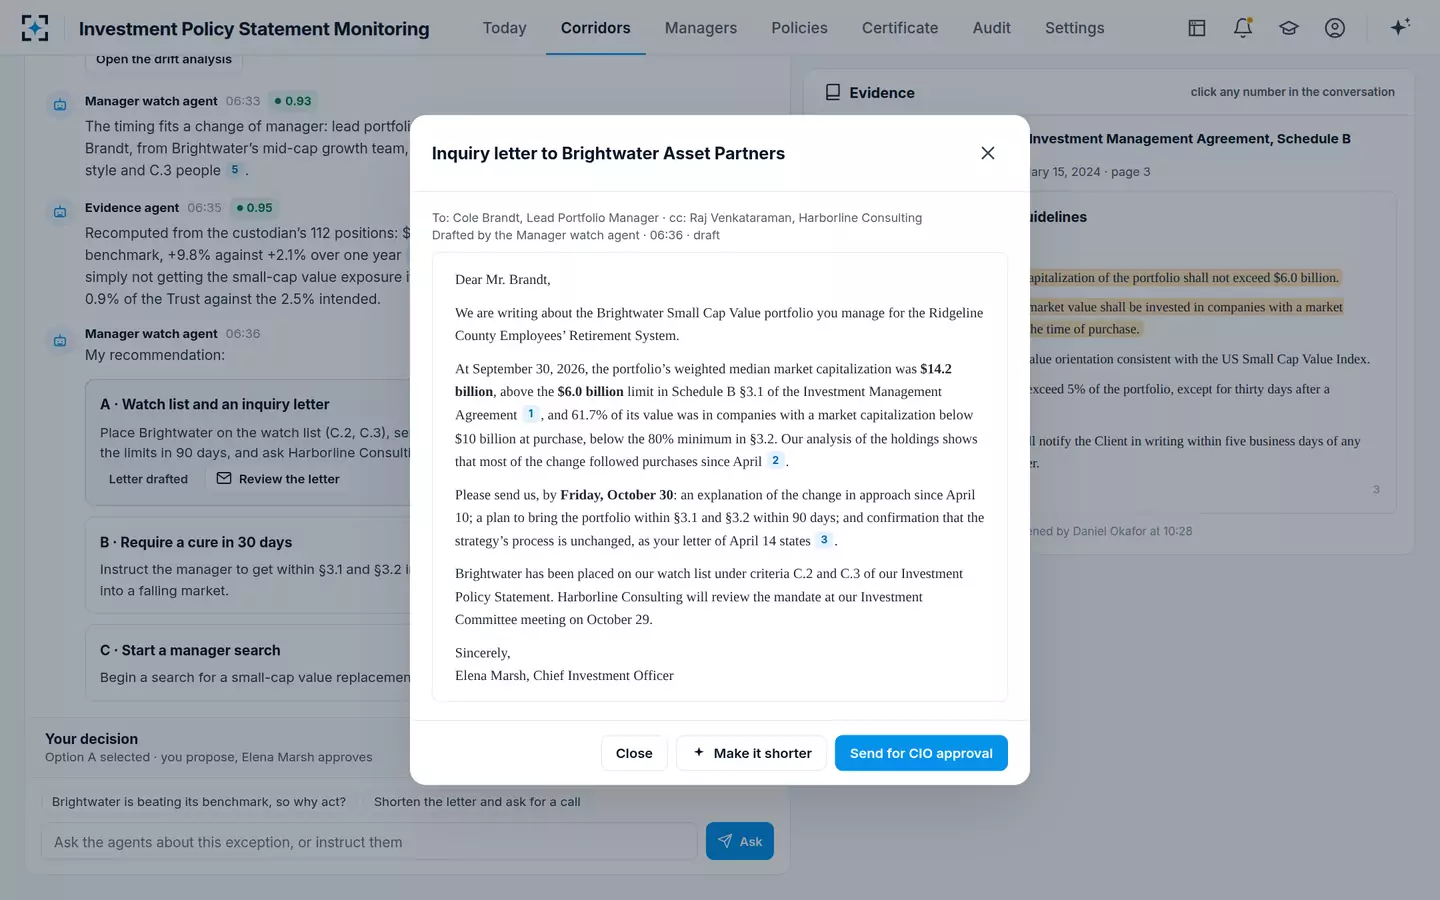Click the Evidence agent avatar icon
The height and width of the screenshot is (900, 1440).
tap(60, 211)
